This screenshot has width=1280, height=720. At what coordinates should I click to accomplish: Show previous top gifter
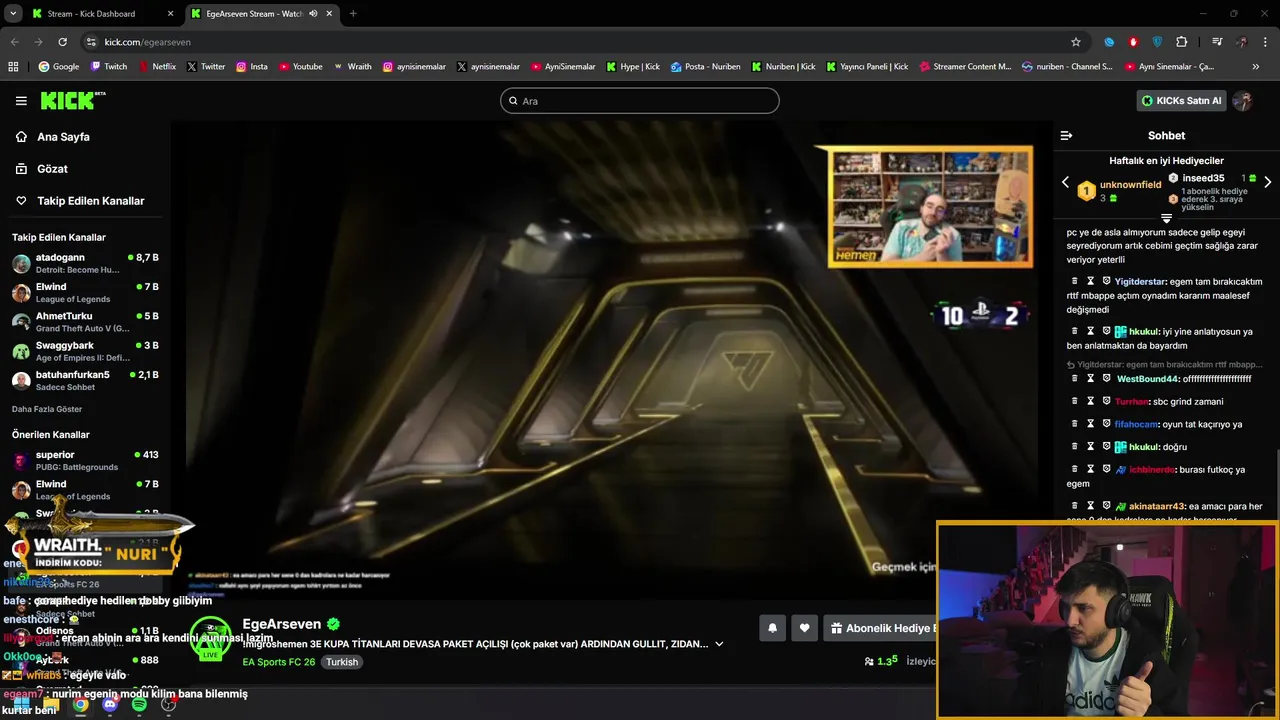[1065, 183]
